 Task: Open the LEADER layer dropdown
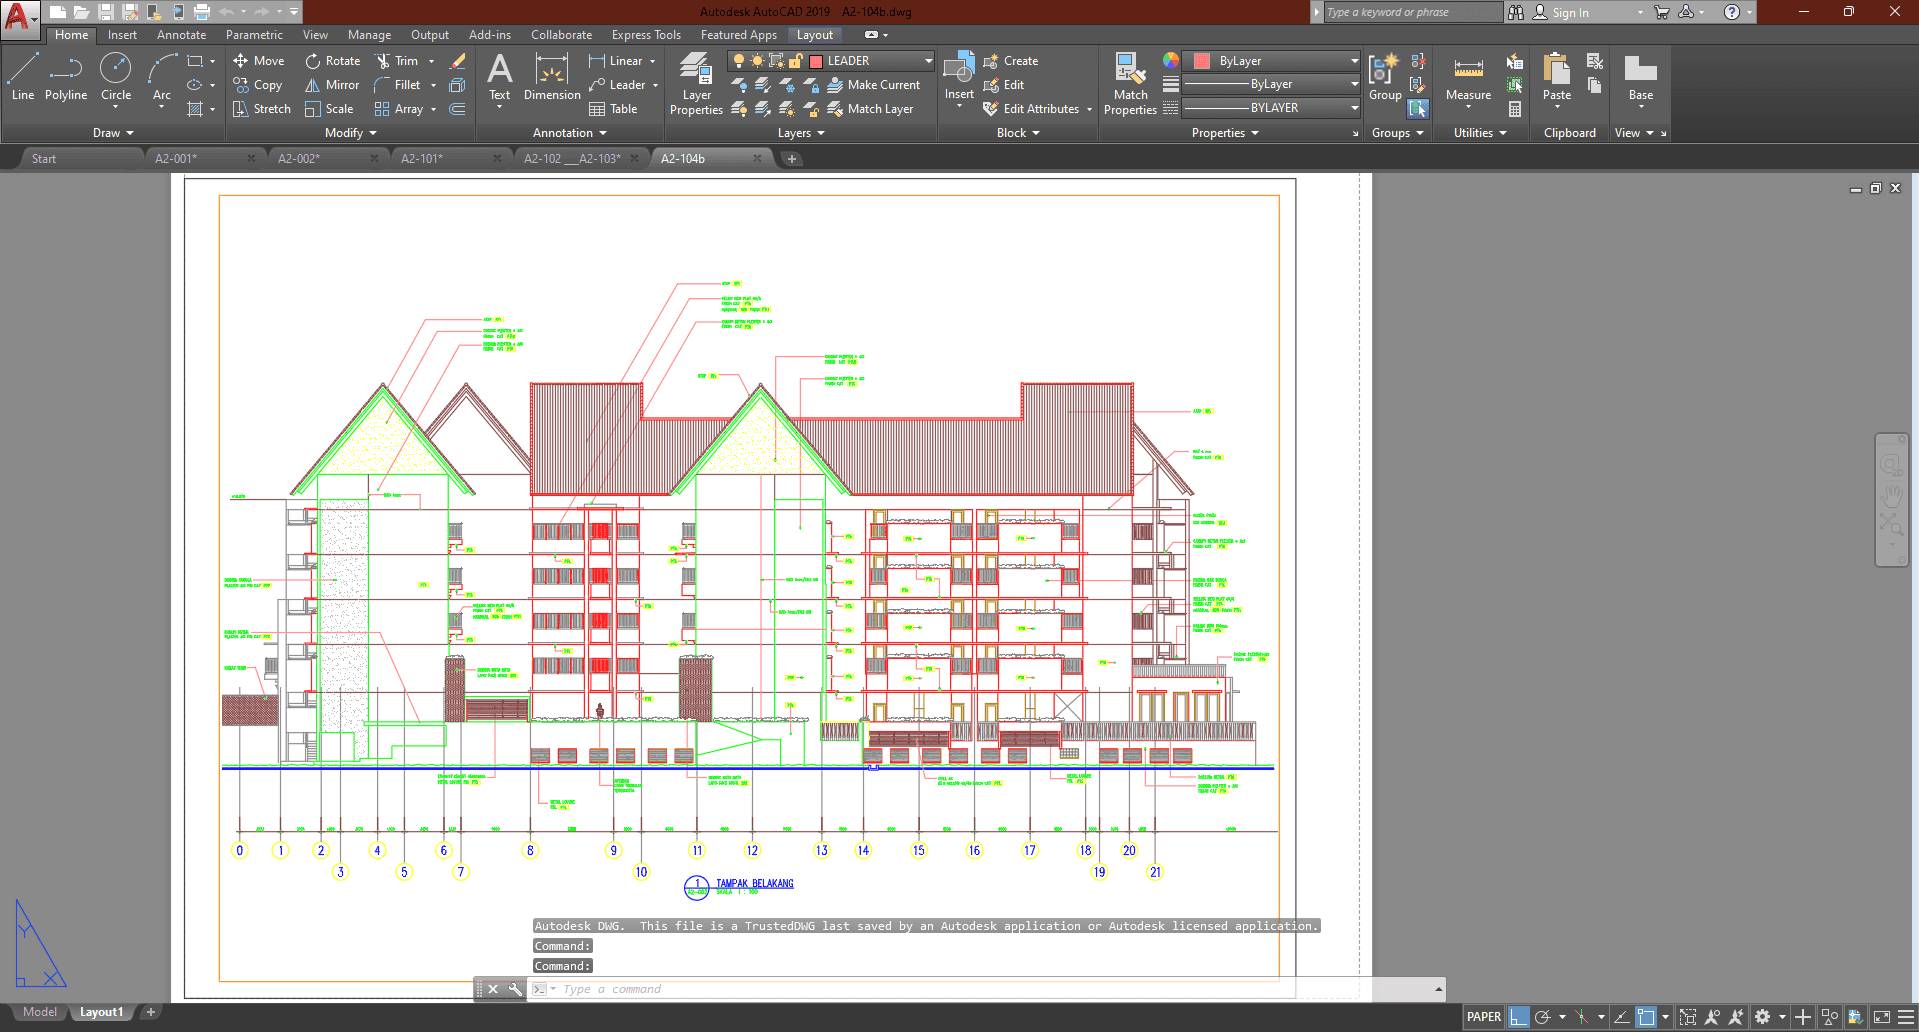tap(928, 61)
